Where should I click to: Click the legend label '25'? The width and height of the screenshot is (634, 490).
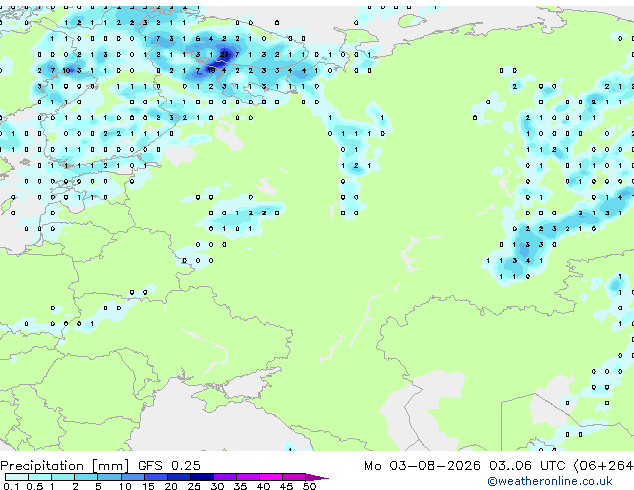pos(194,486)
